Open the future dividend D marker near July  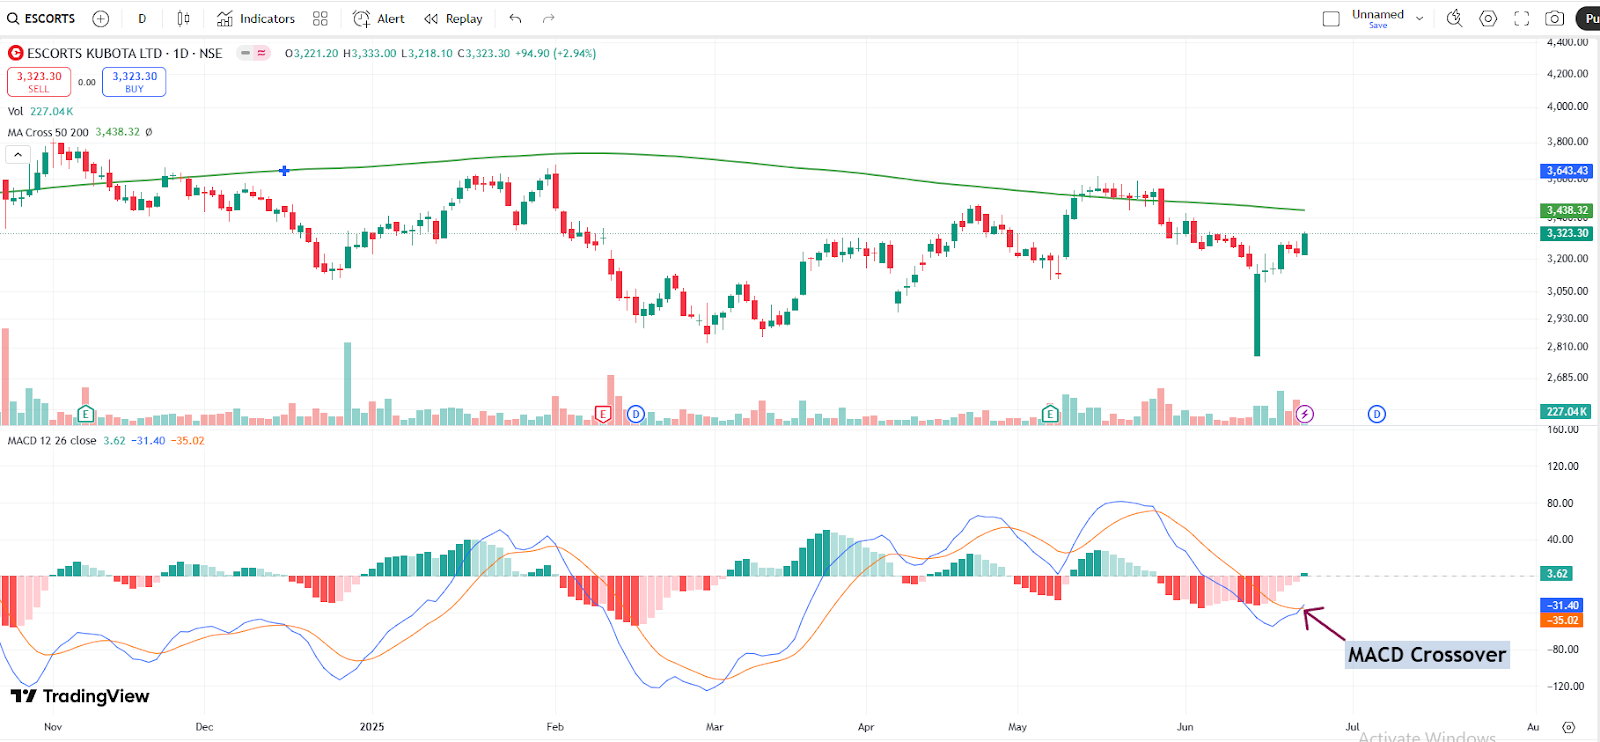point(1377,414)
